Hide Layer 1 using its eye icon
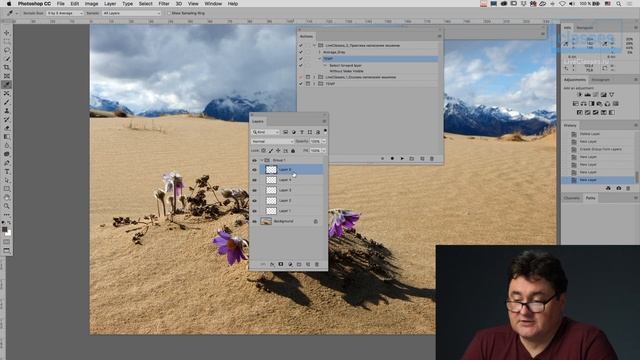640x360 pixels. point(254,211)
